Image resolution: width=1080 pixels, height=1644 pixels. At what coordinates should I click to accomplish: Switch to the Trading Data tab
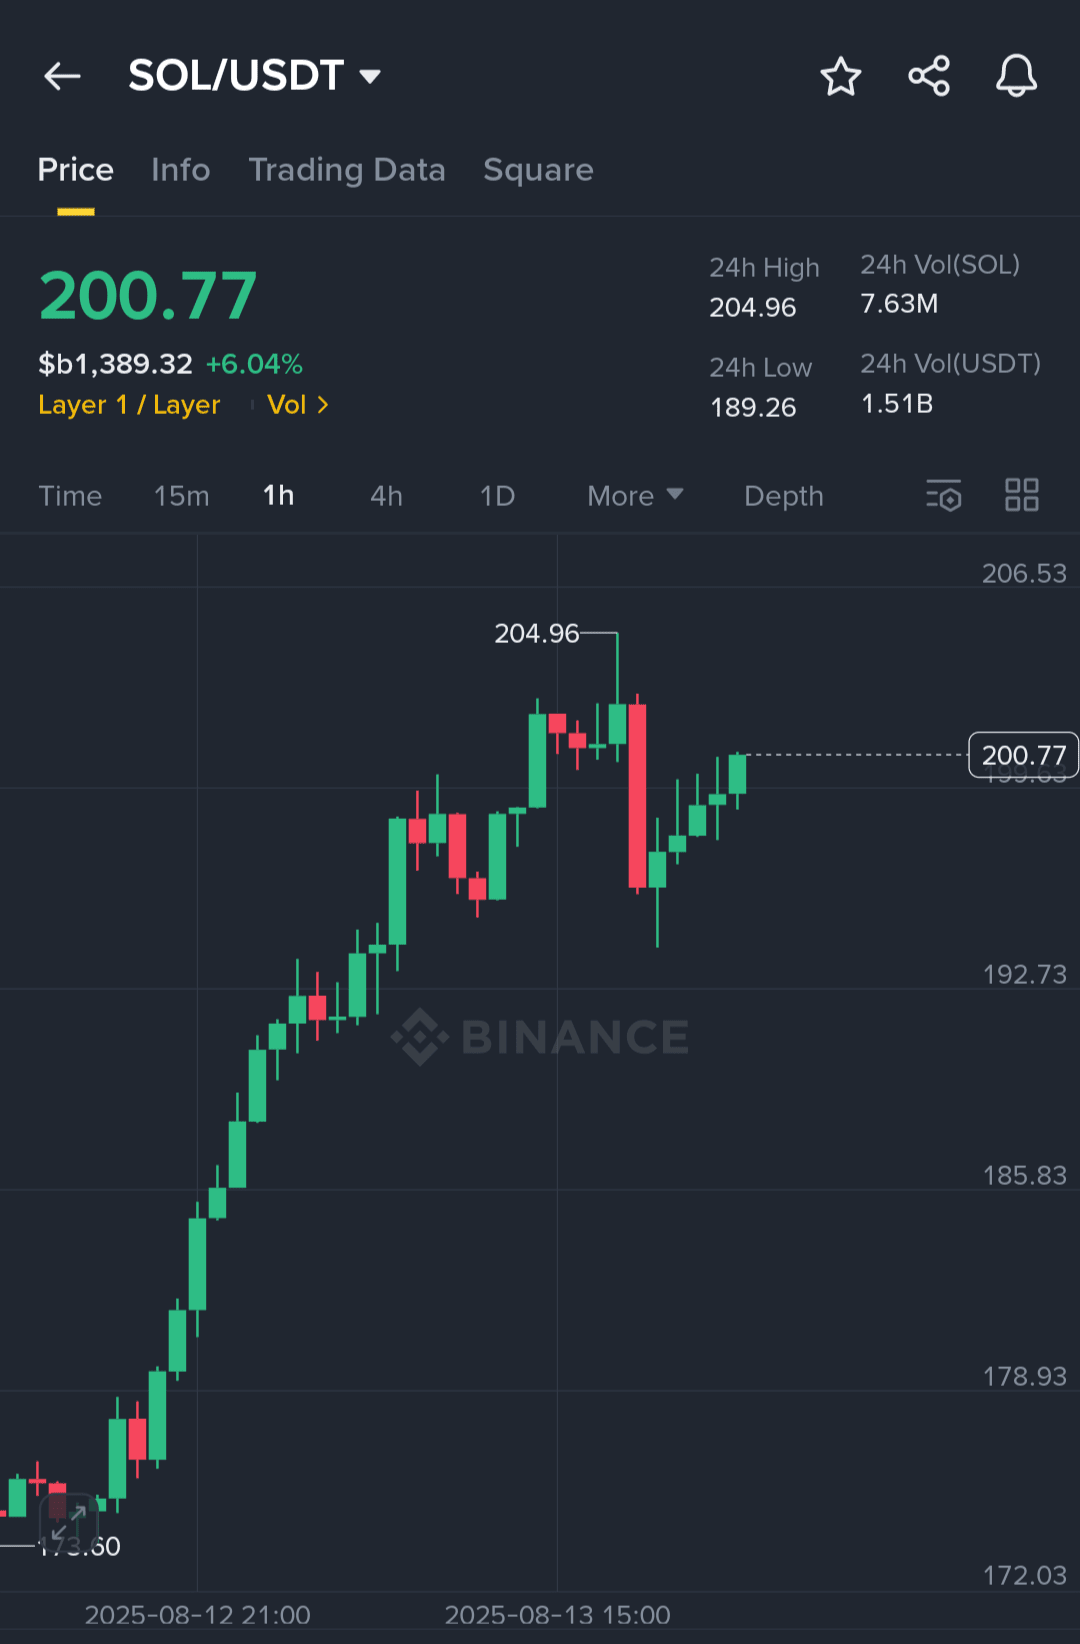(347, 170)
